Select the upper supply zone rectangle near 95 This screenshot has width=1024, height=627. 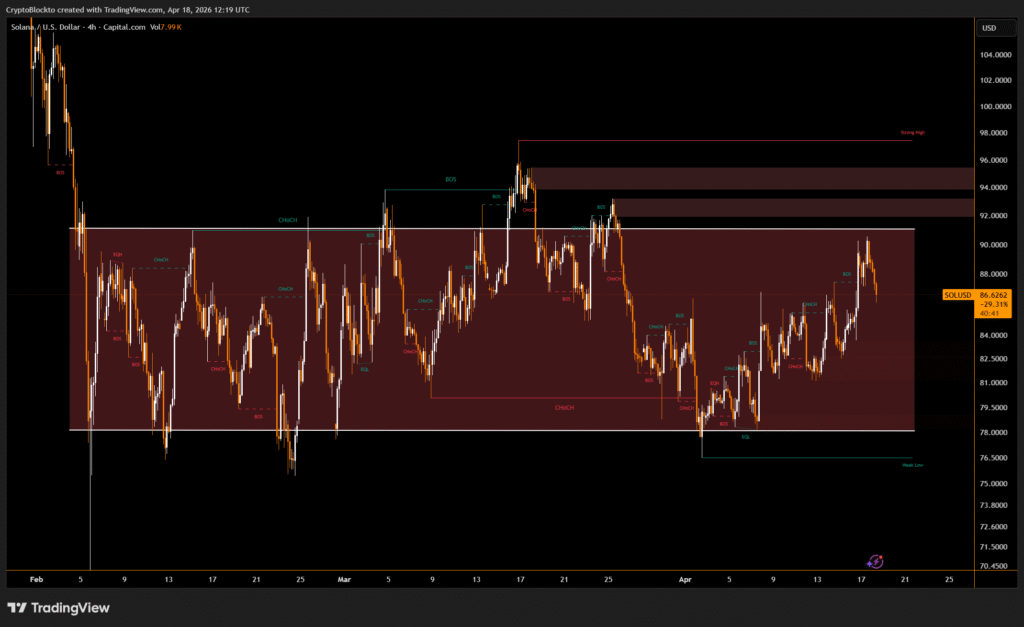point(750,178)
